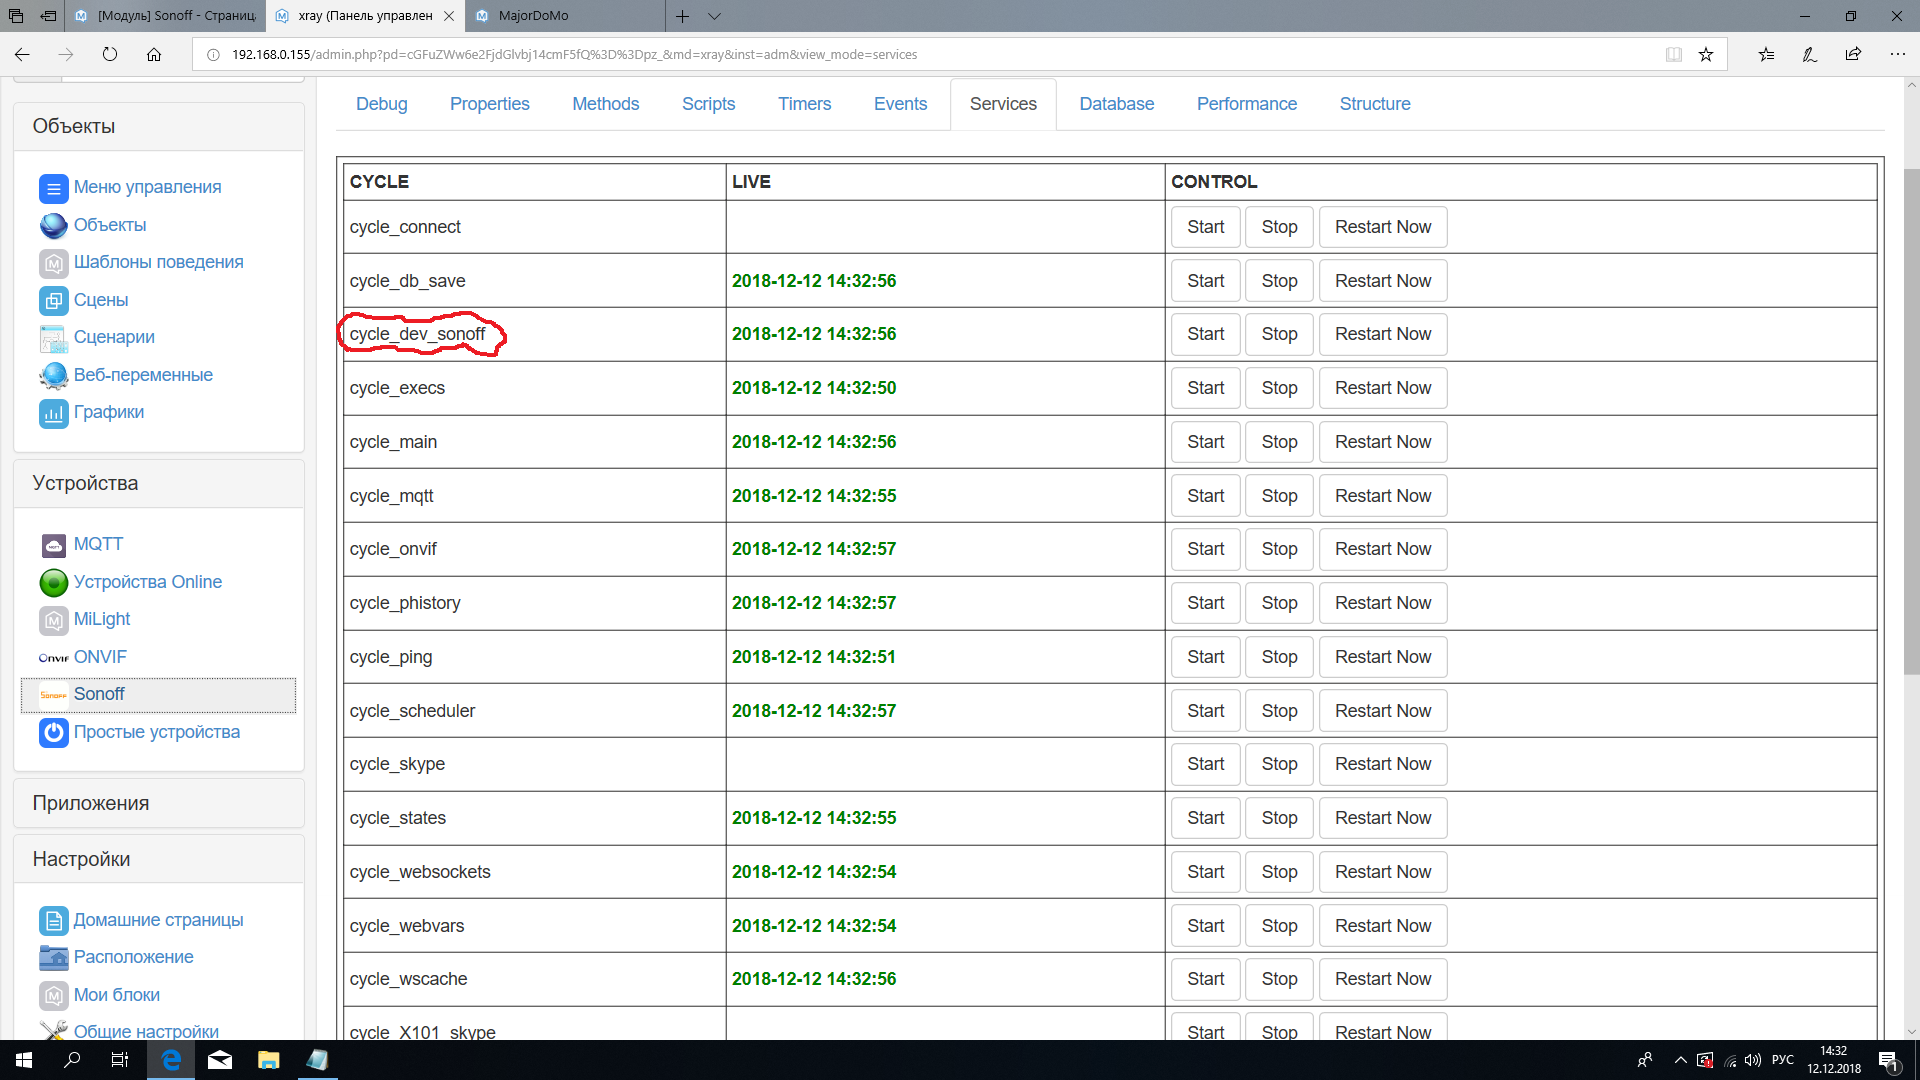Screen dimensions: 1920x1080
Task: Restart cycle_dev_sonoff now
Action: [x=1382, y=334]
